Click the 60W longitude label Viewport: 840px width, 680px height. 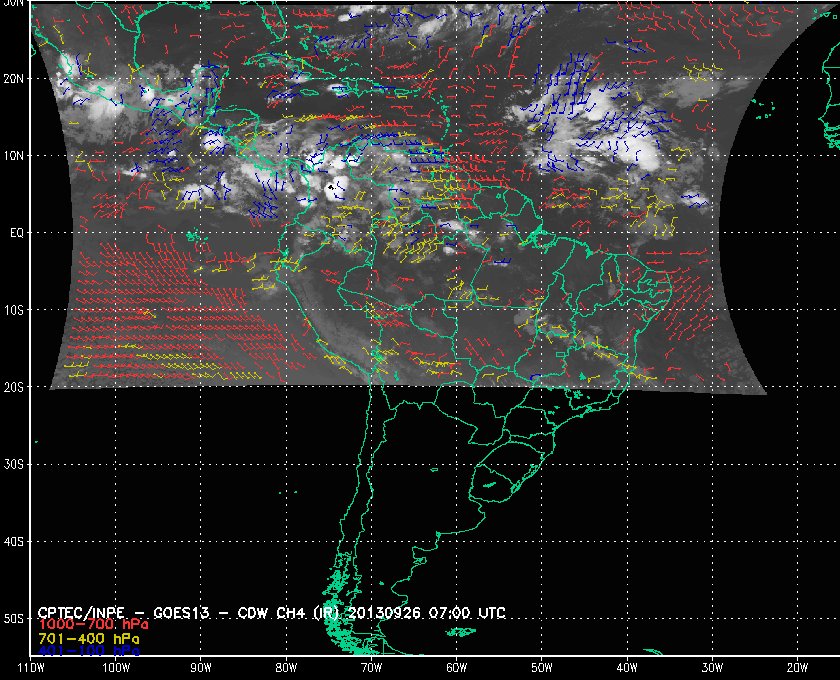456,668
